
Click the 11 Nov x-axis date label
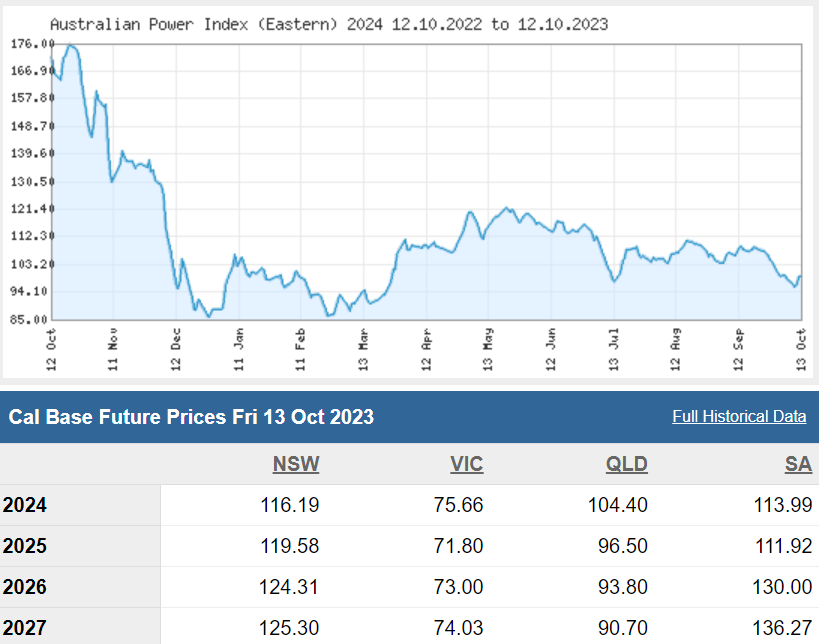coord(113,349)
